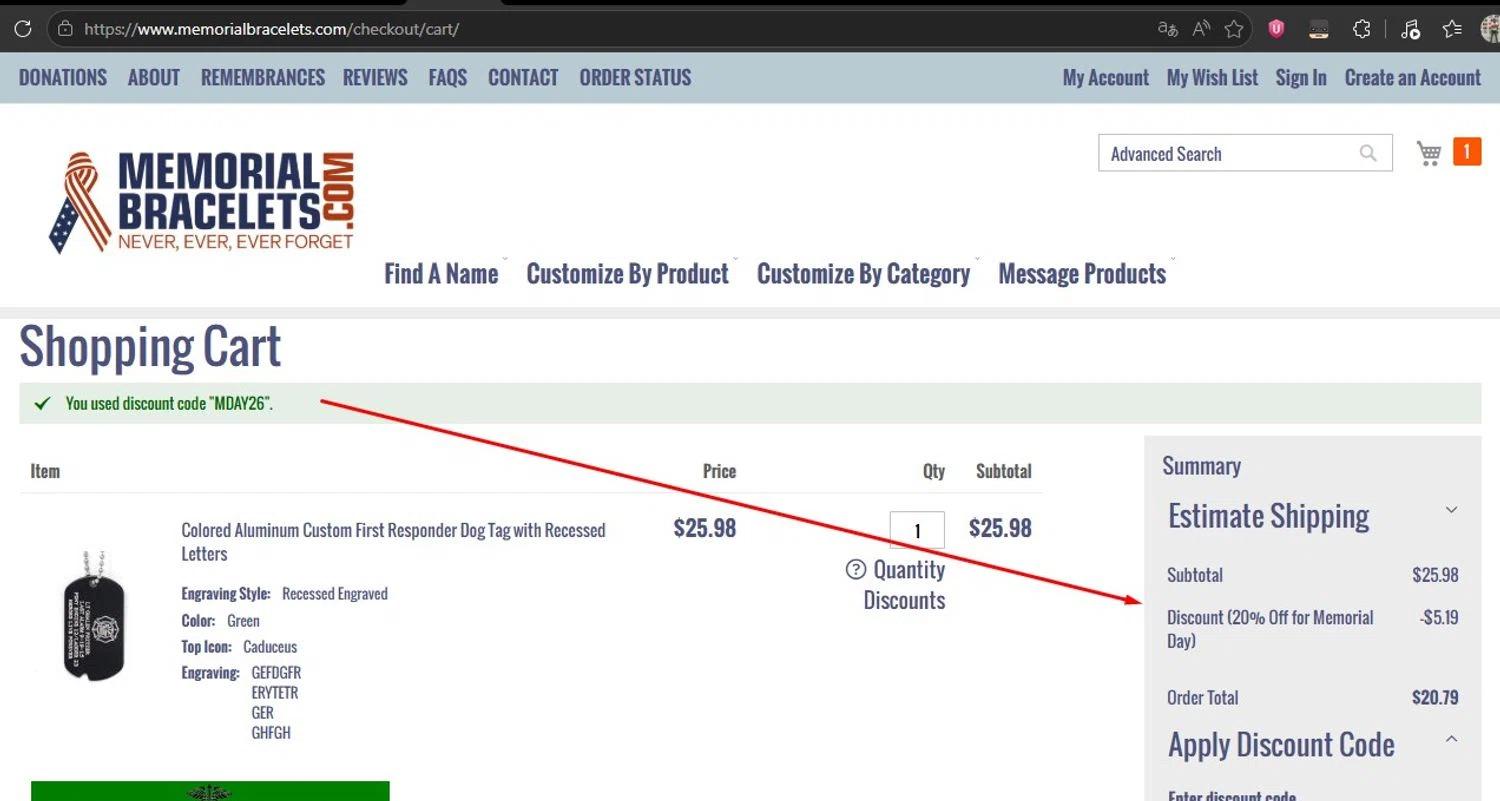This screenshot has height=801, width=1500.
Task: Open the FAQS page
Action: 448,77
